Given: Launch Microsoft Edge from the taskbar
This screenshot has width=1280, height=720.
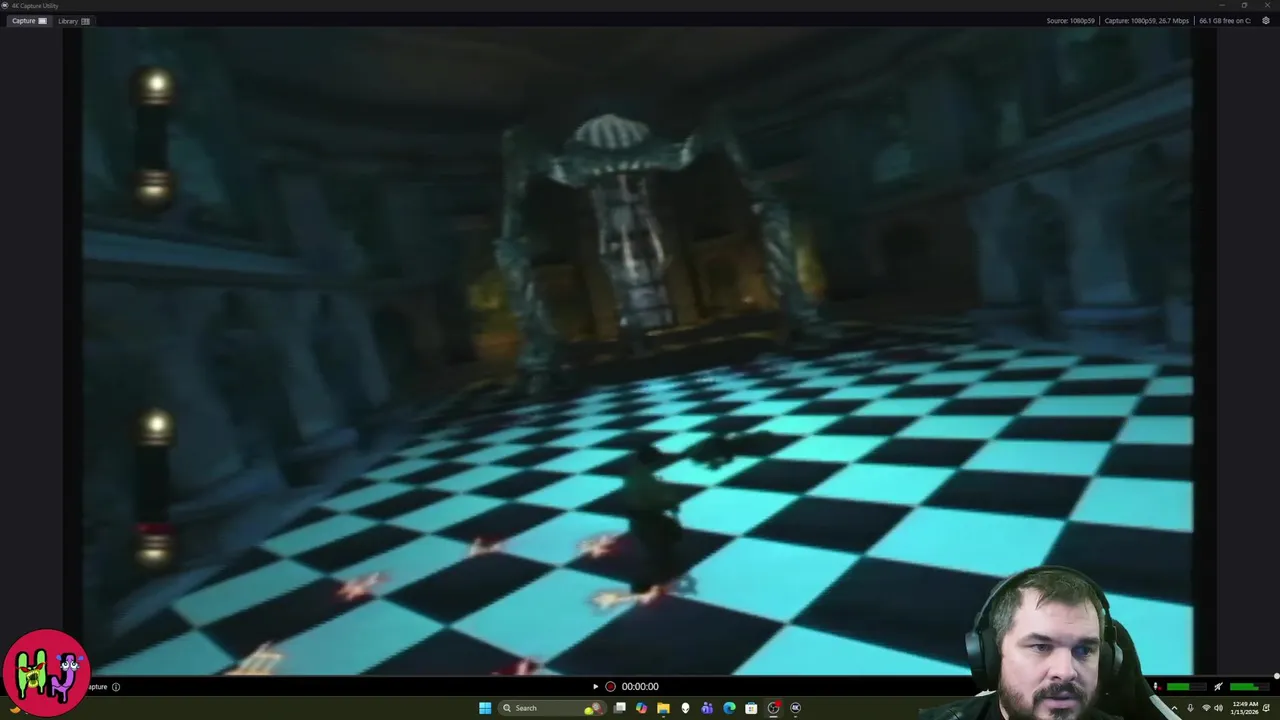Looking at the screenshot, I should coord(729,708).
